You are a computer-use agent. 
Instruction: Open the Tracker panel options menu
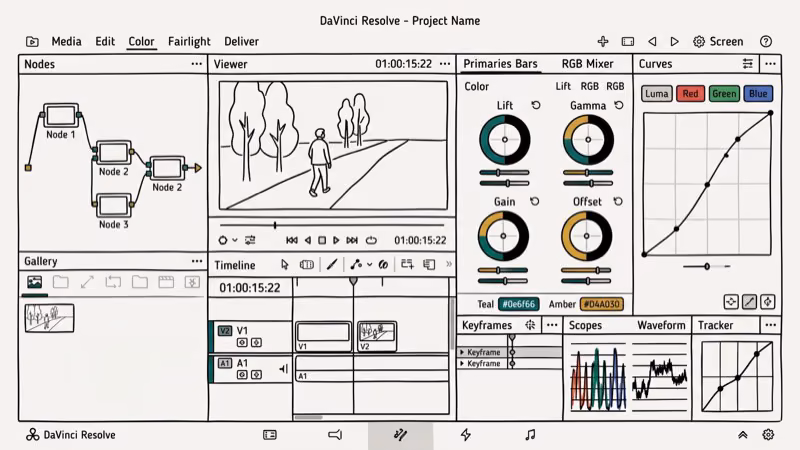click(x=770, y=325)
